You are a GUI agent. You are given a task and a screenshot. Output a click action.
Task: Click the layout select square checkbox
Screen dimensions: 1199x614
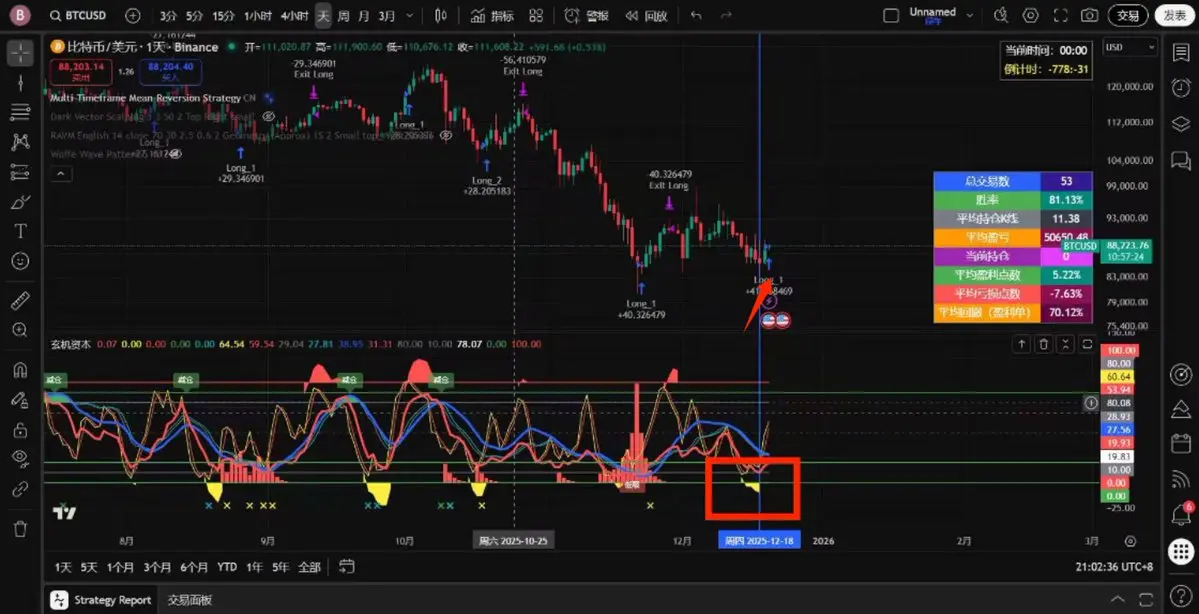tap(890, 15)
